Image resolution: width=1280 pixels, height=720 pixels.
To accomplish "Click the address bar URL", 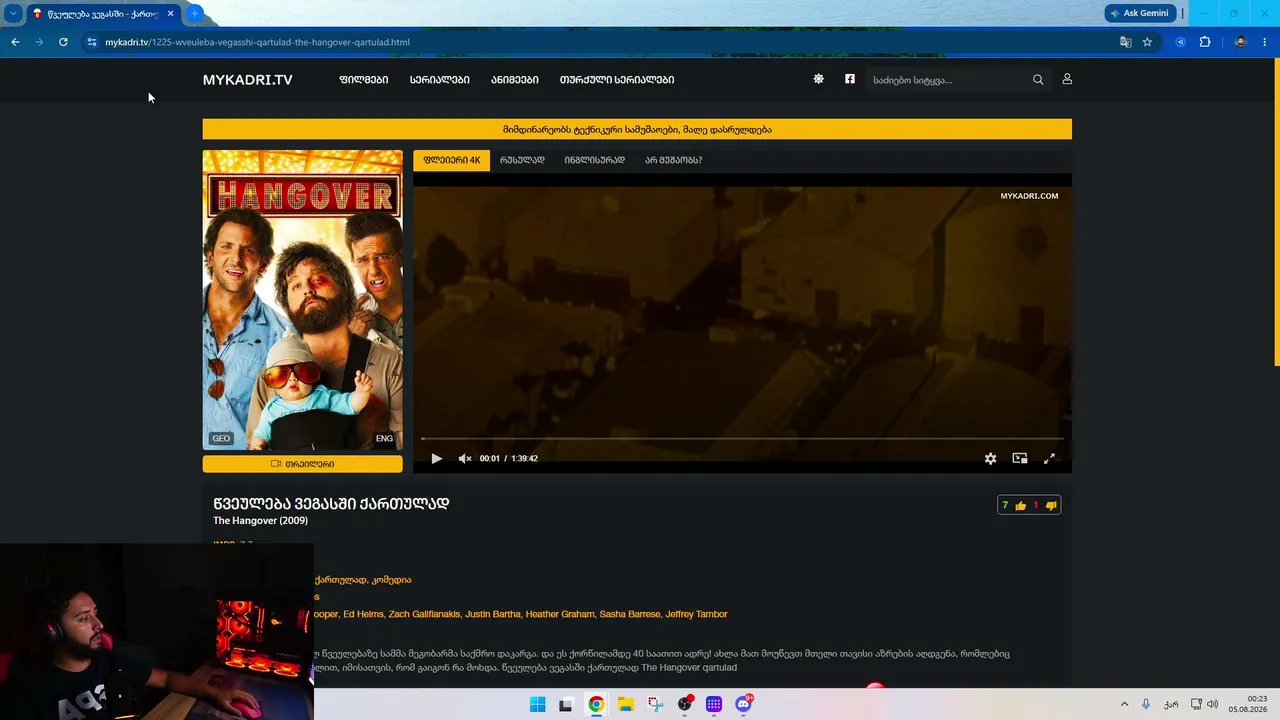I will click(x=258, y=42).
